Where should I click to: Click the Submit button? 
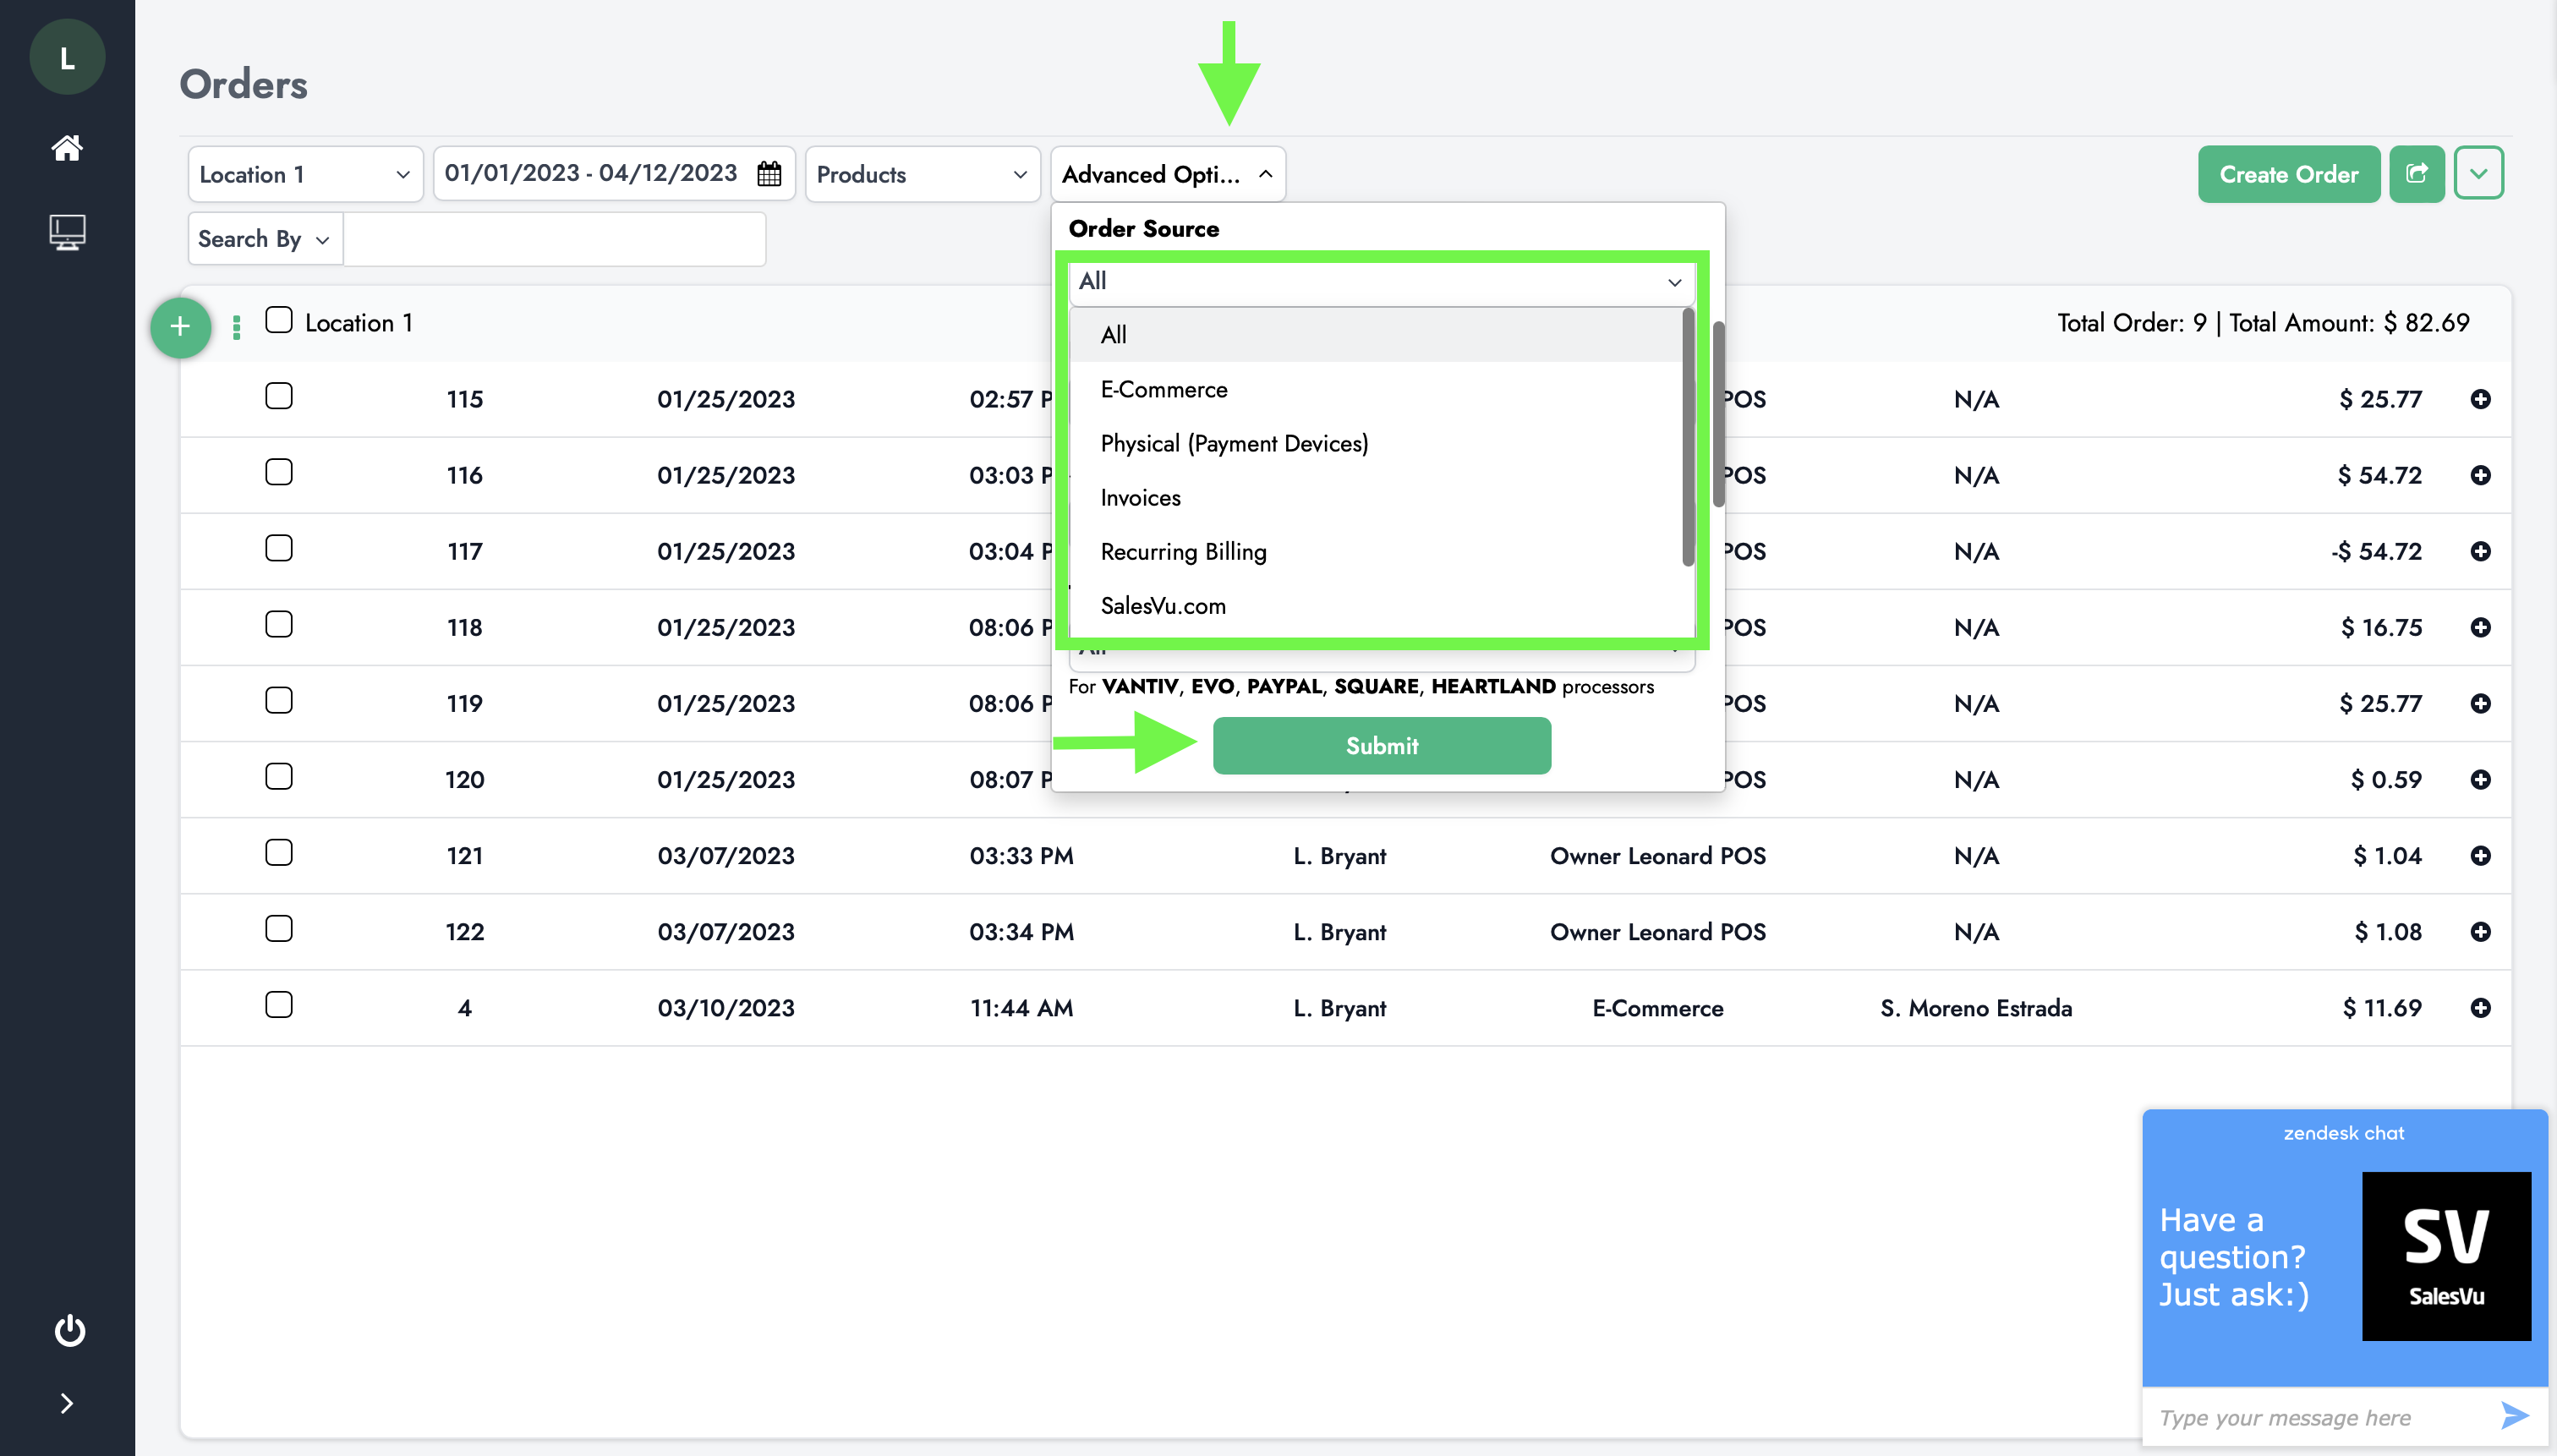(x=1381, y=745)
